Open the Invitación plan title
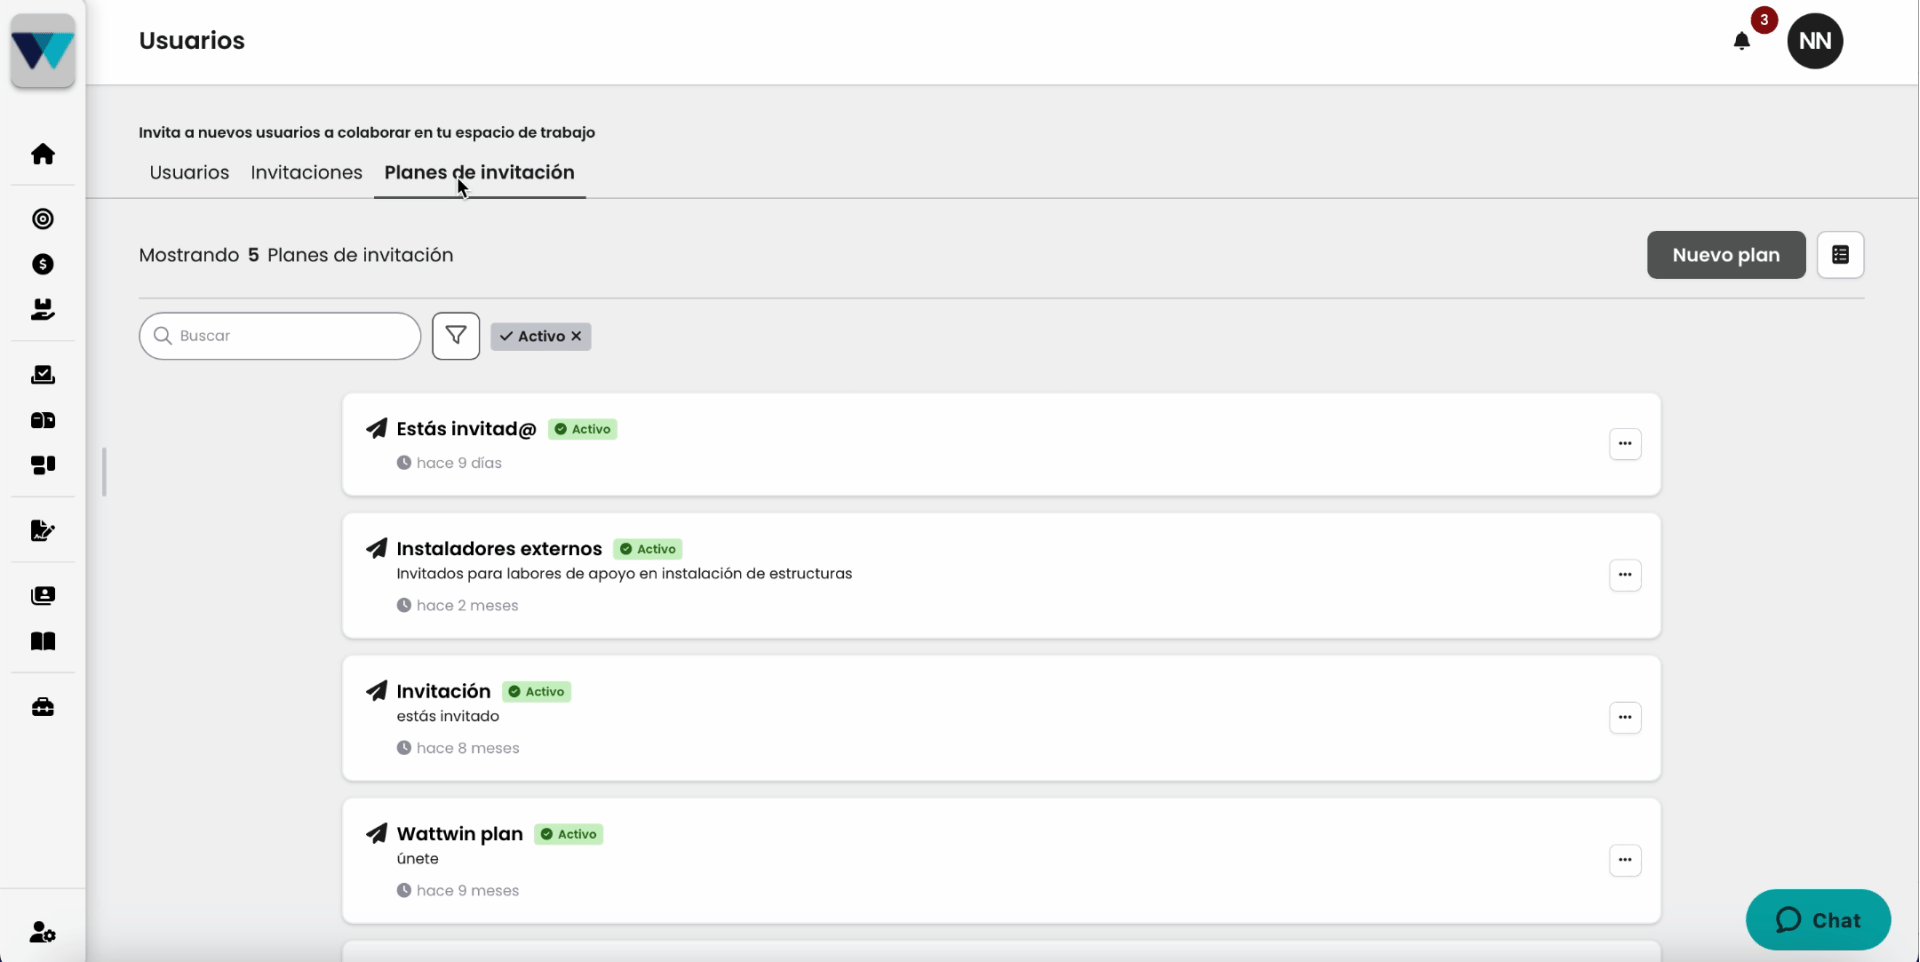The height and width of the screenshot is (962, 1920). click(443, 691)
